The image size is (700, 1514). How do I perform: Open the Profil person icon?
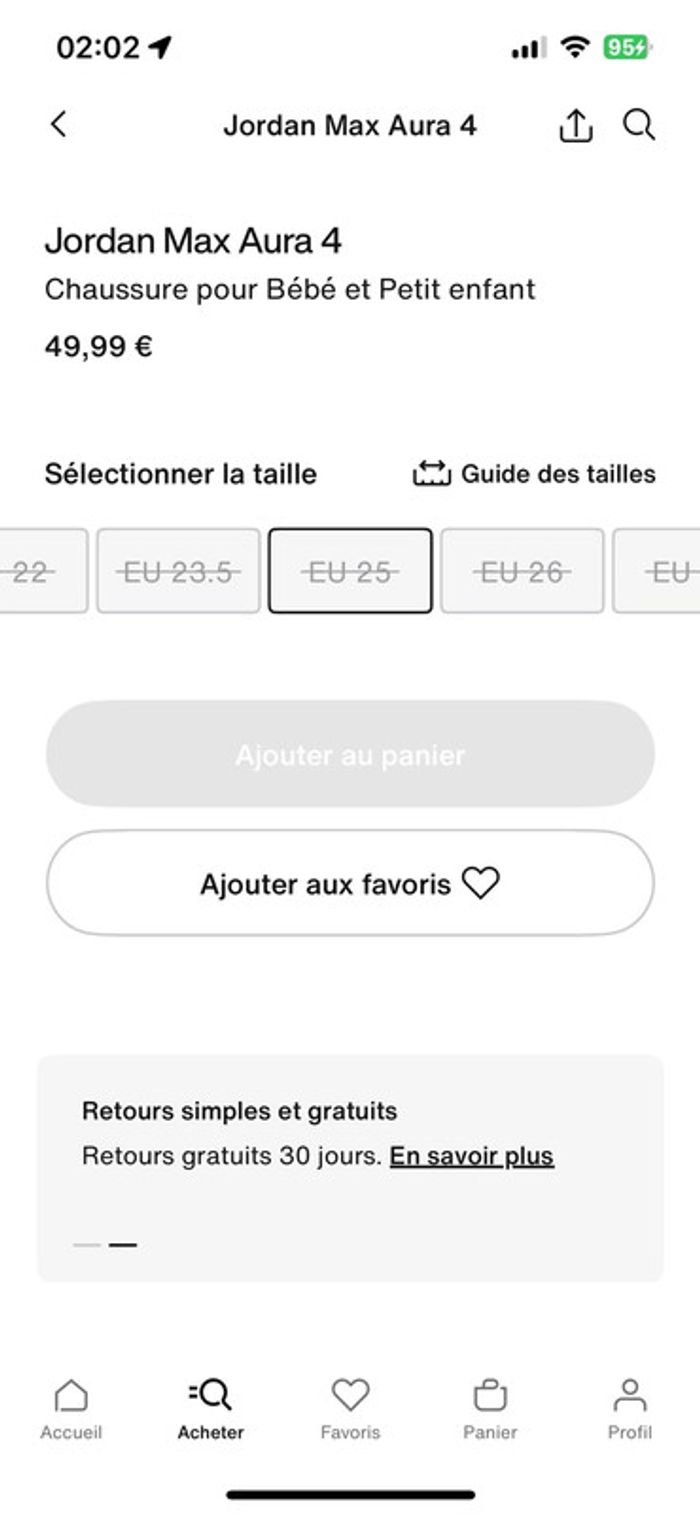pyautogui.click(x=630, y=1394)
